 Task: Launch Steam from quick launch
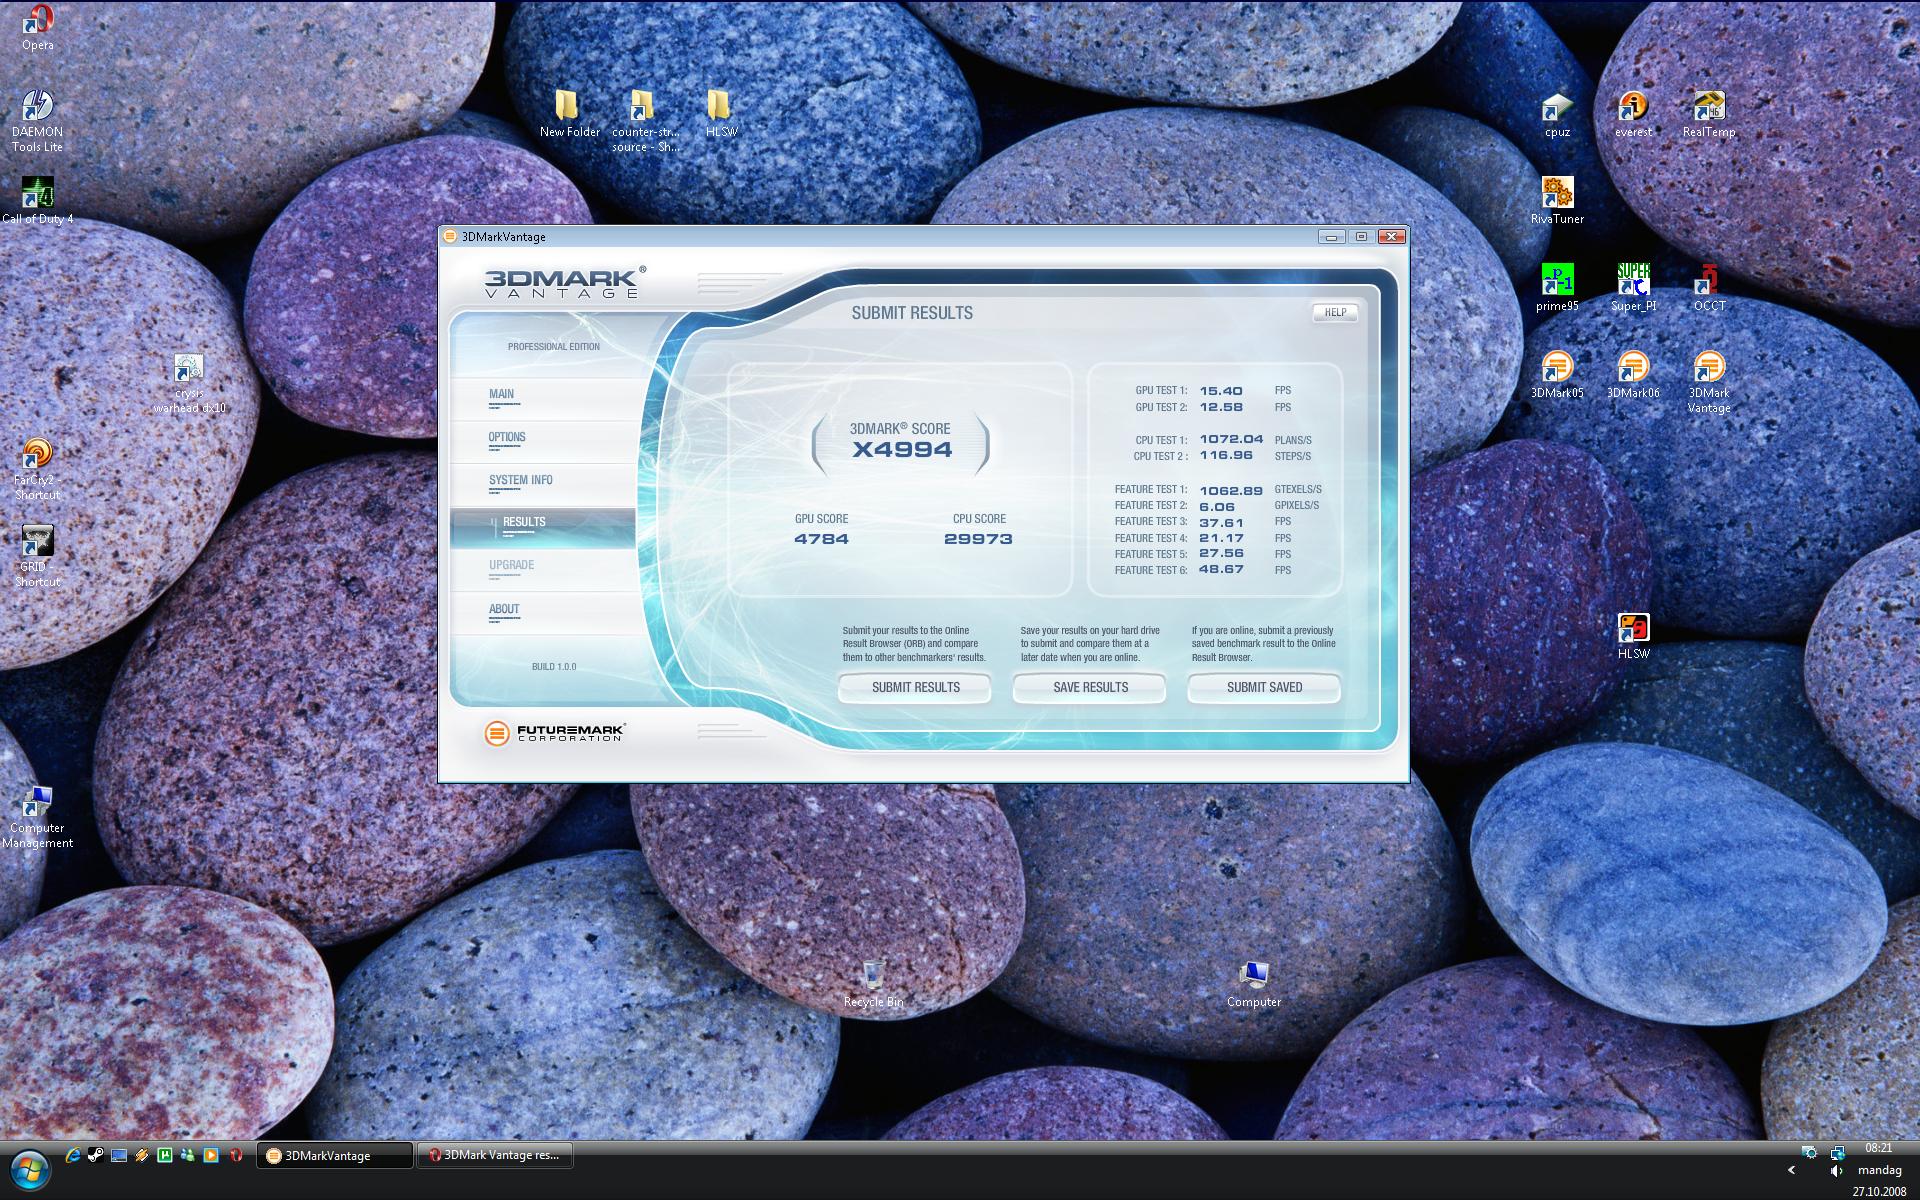95,1155
